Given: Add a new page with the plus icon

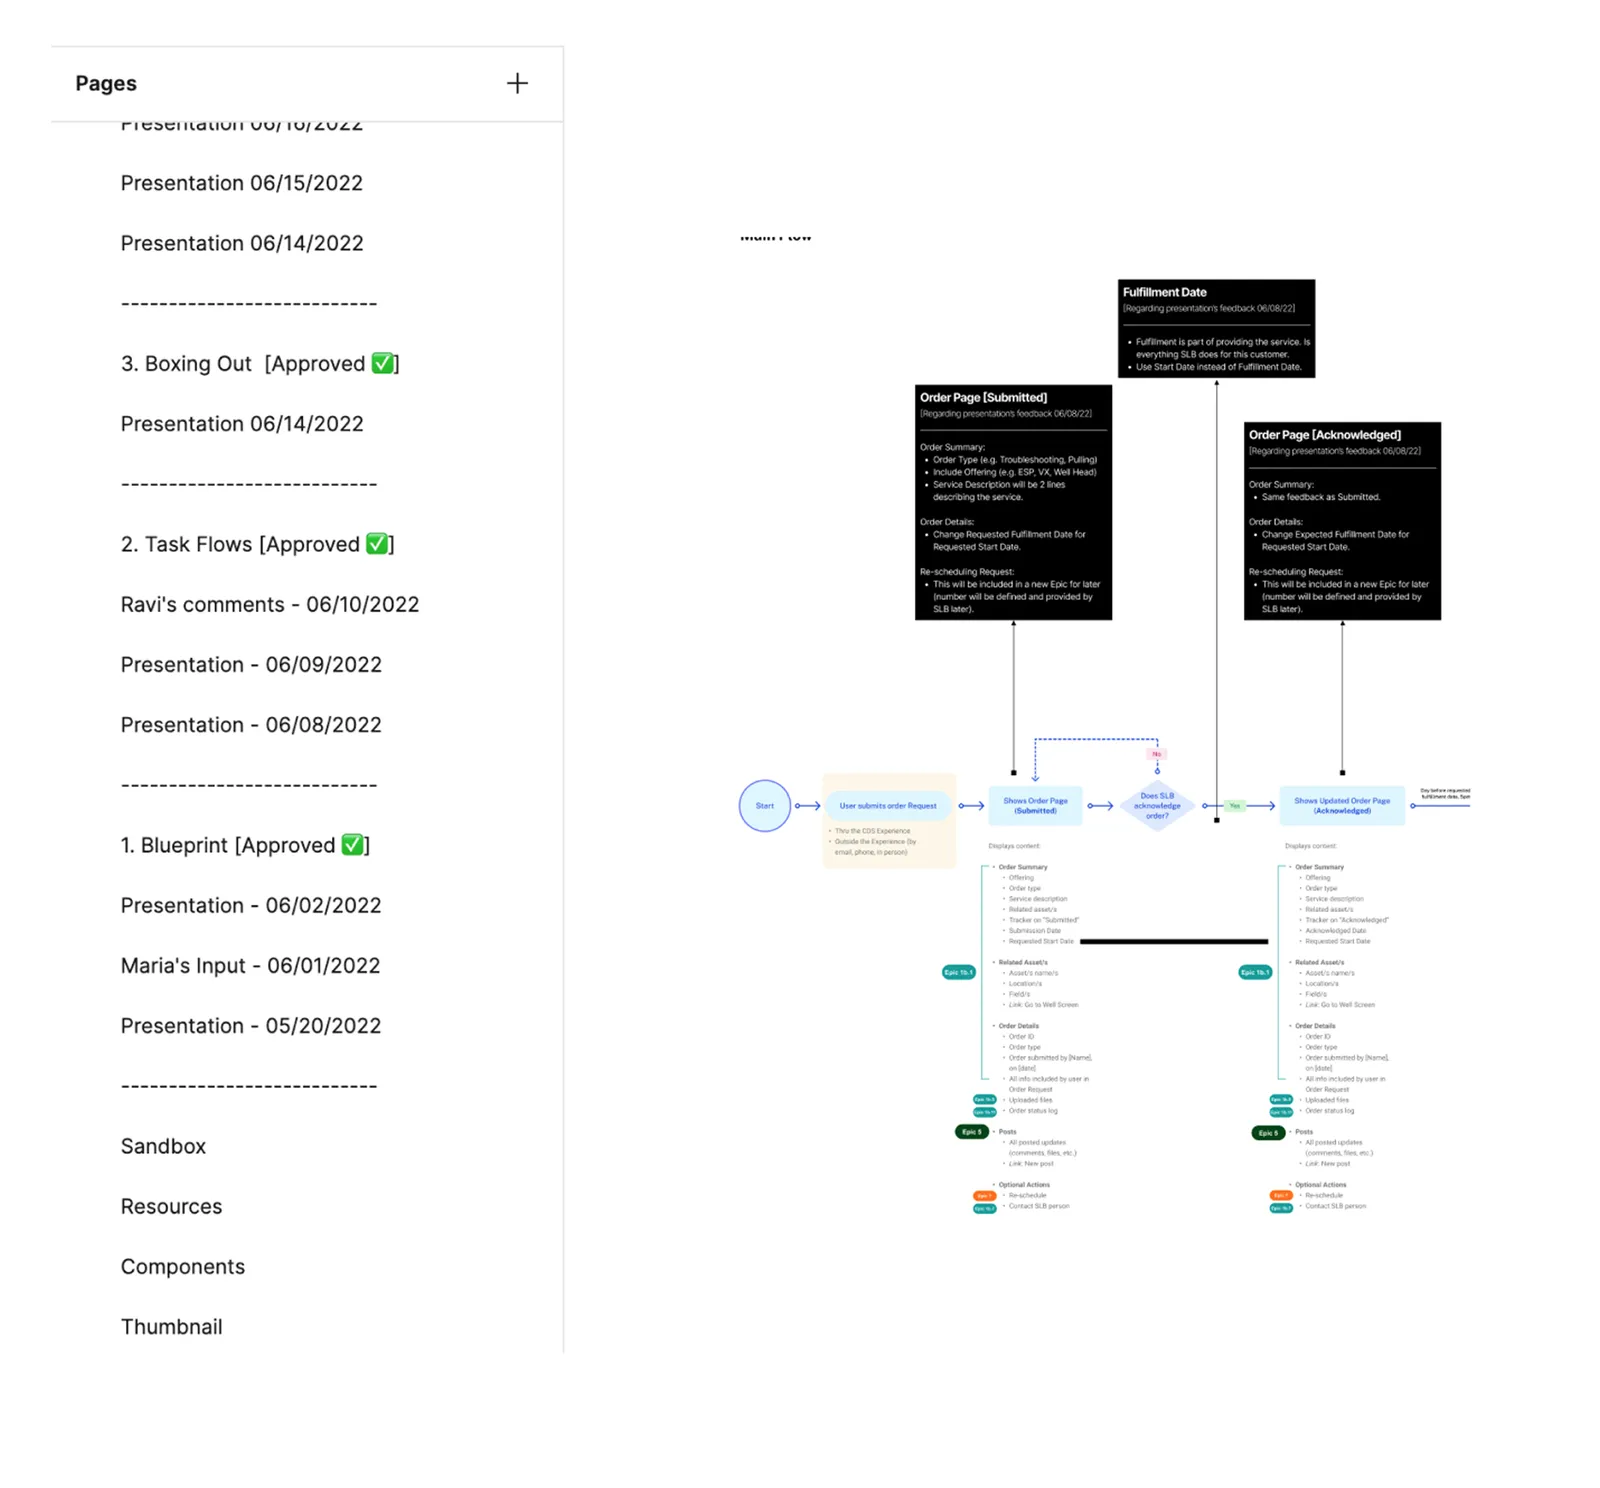Looking at the screenshot, I should [x=517, y=83].
